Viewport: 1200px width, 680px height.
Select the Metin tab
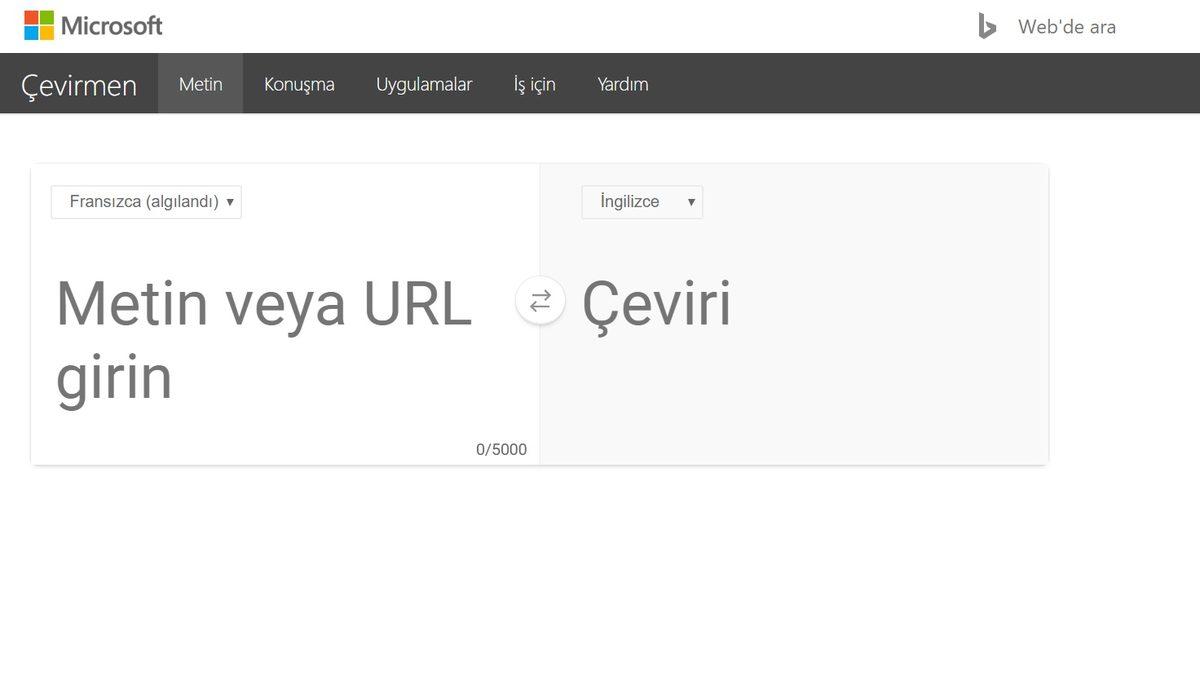(200, 84)
